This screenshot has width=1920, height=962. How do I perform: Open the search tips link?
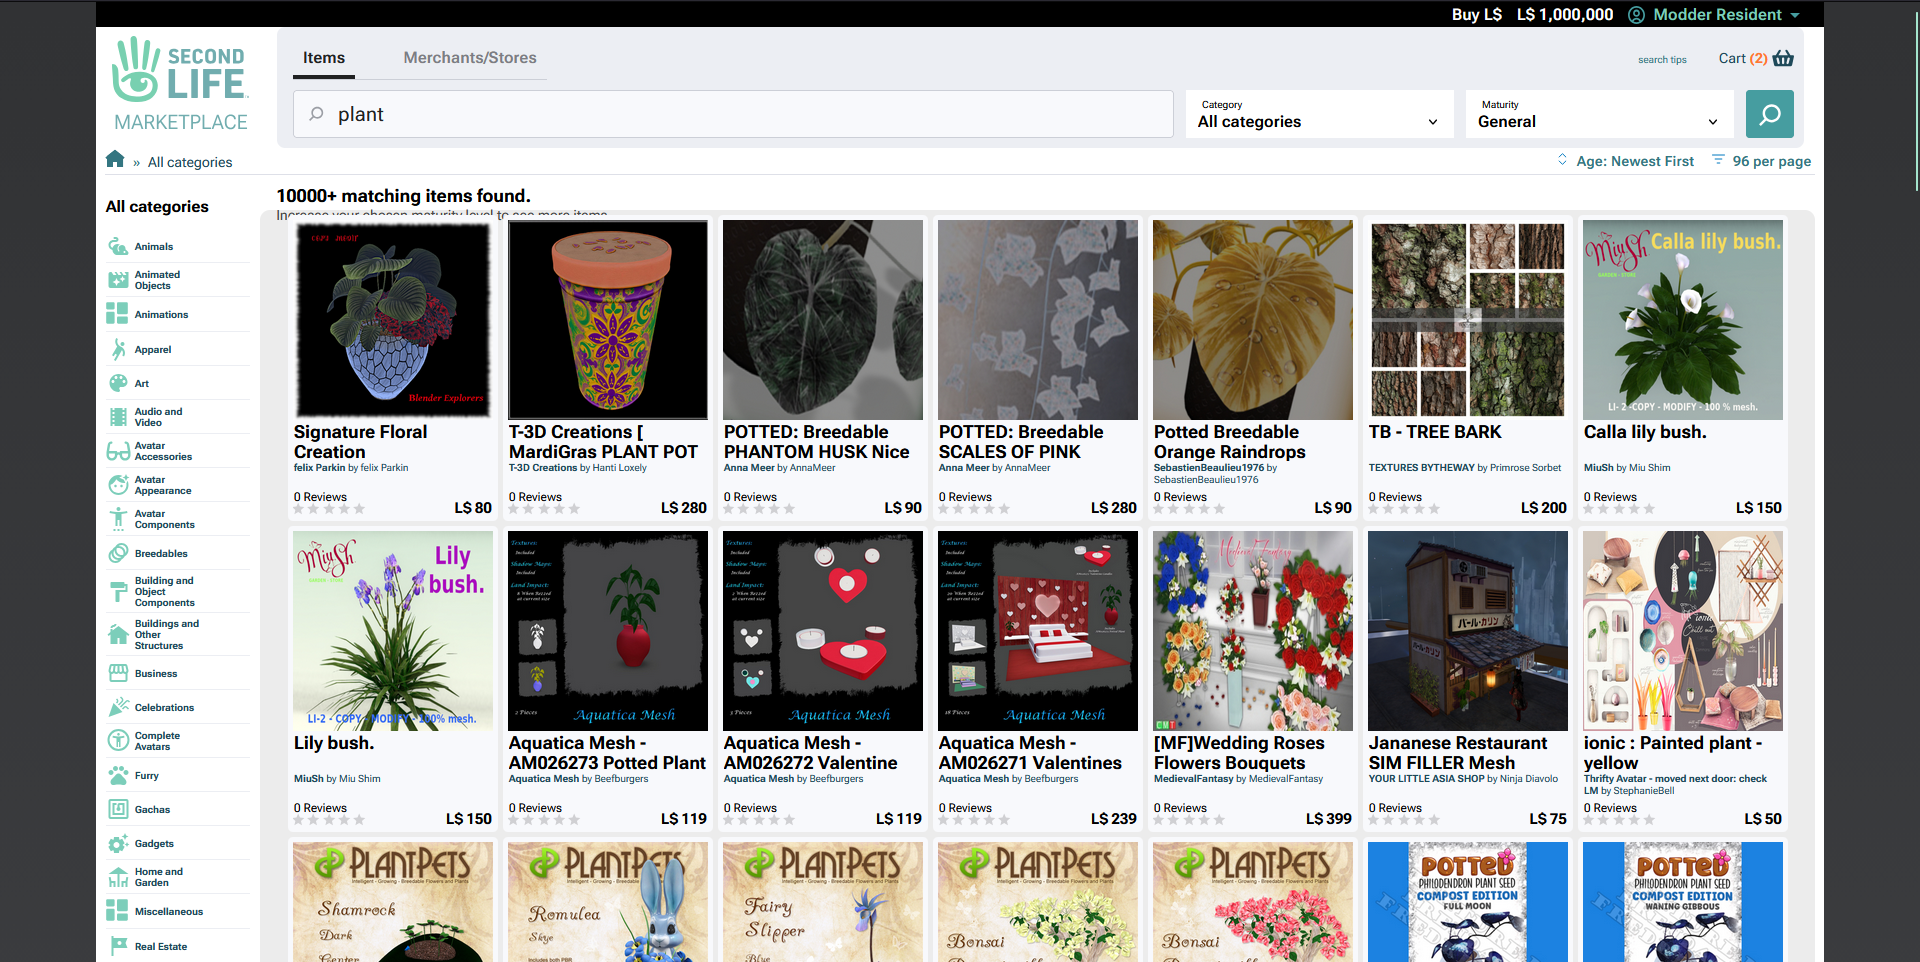1662,60
